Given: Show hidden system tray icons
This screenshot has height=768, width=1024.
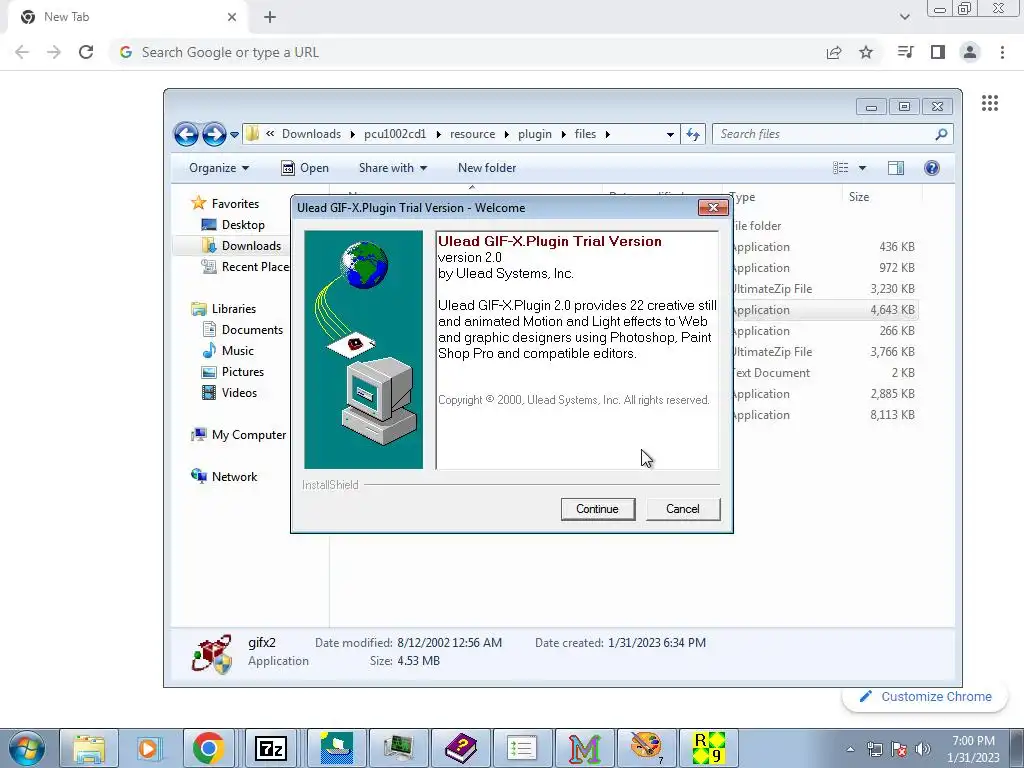Looking at the screenshot, I should (850, 749).
